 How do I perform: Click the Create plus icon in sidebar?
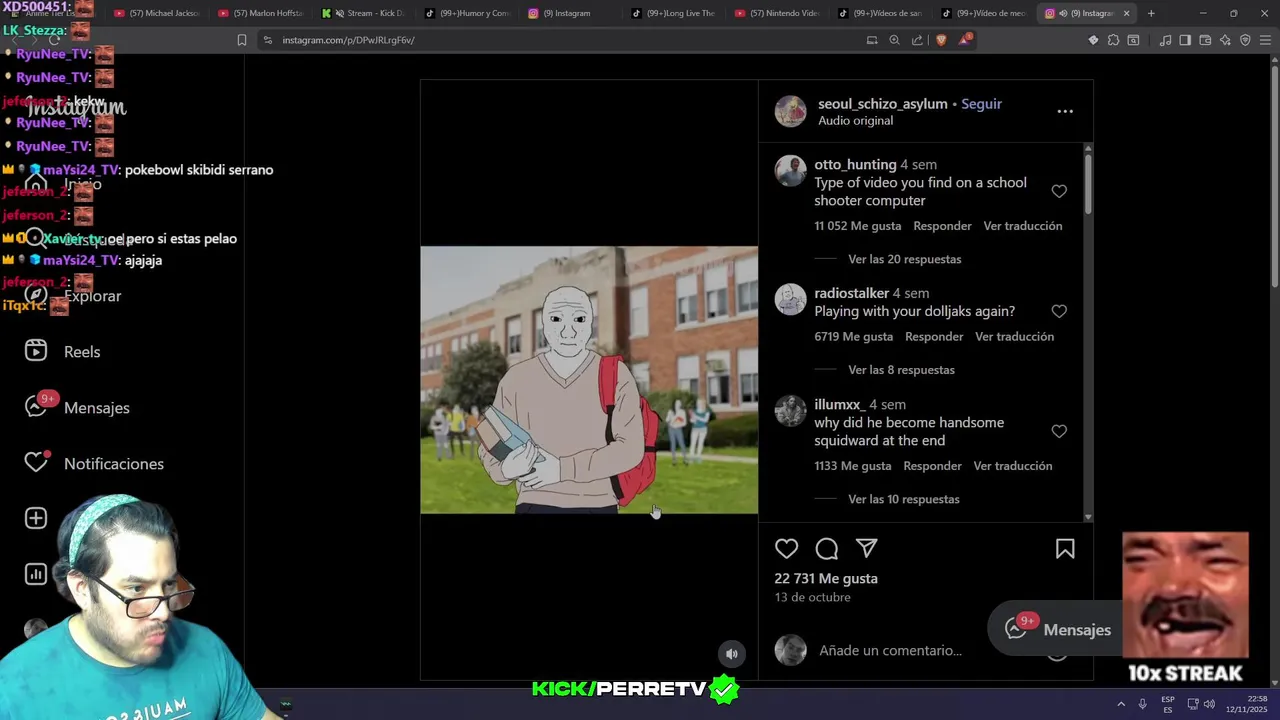36,518
